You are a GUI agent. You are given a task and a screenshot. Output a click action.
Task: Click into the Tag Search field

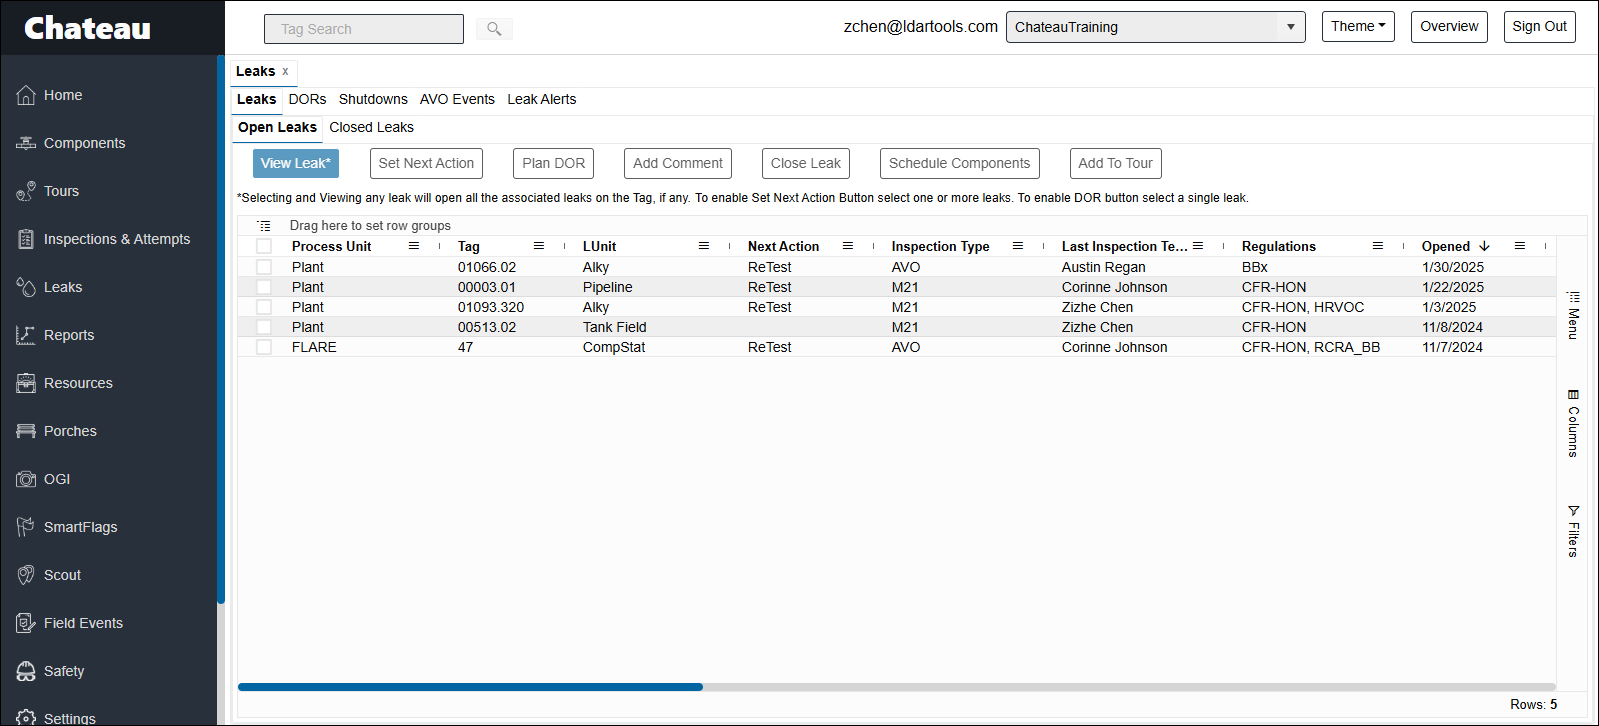pos(364,29)
